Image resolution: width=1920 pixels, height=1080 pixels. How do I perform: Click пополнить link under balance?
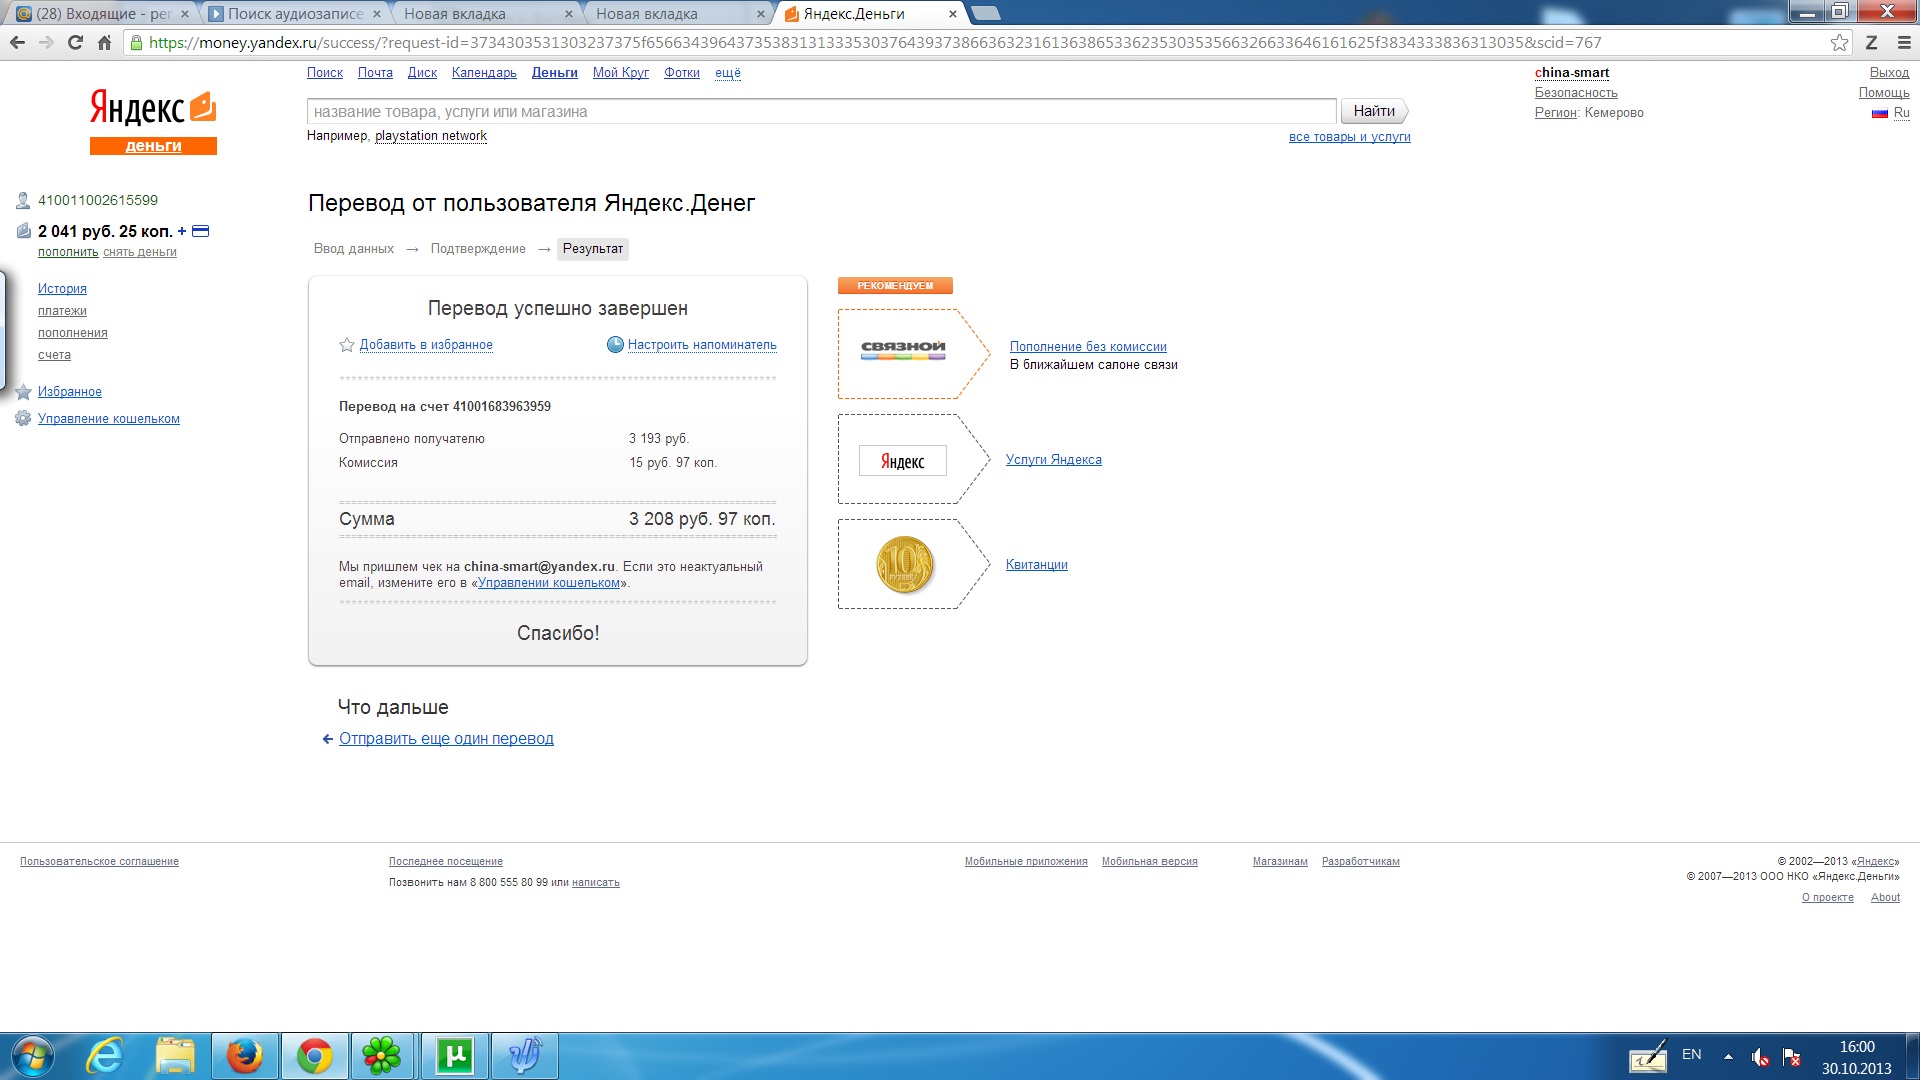point(68,252)
